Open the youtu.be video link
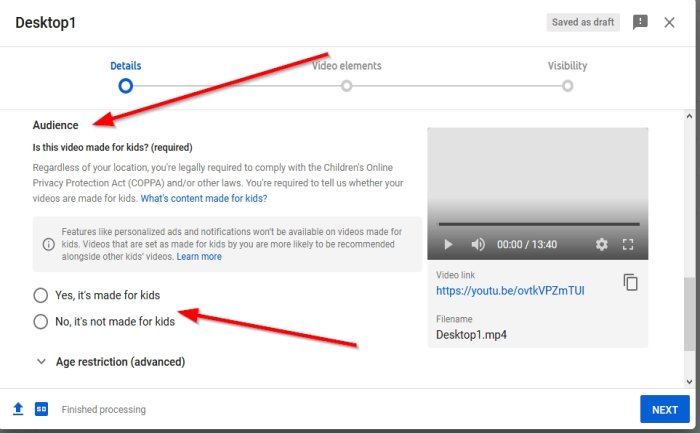700x433 pixels. (510, 291)
